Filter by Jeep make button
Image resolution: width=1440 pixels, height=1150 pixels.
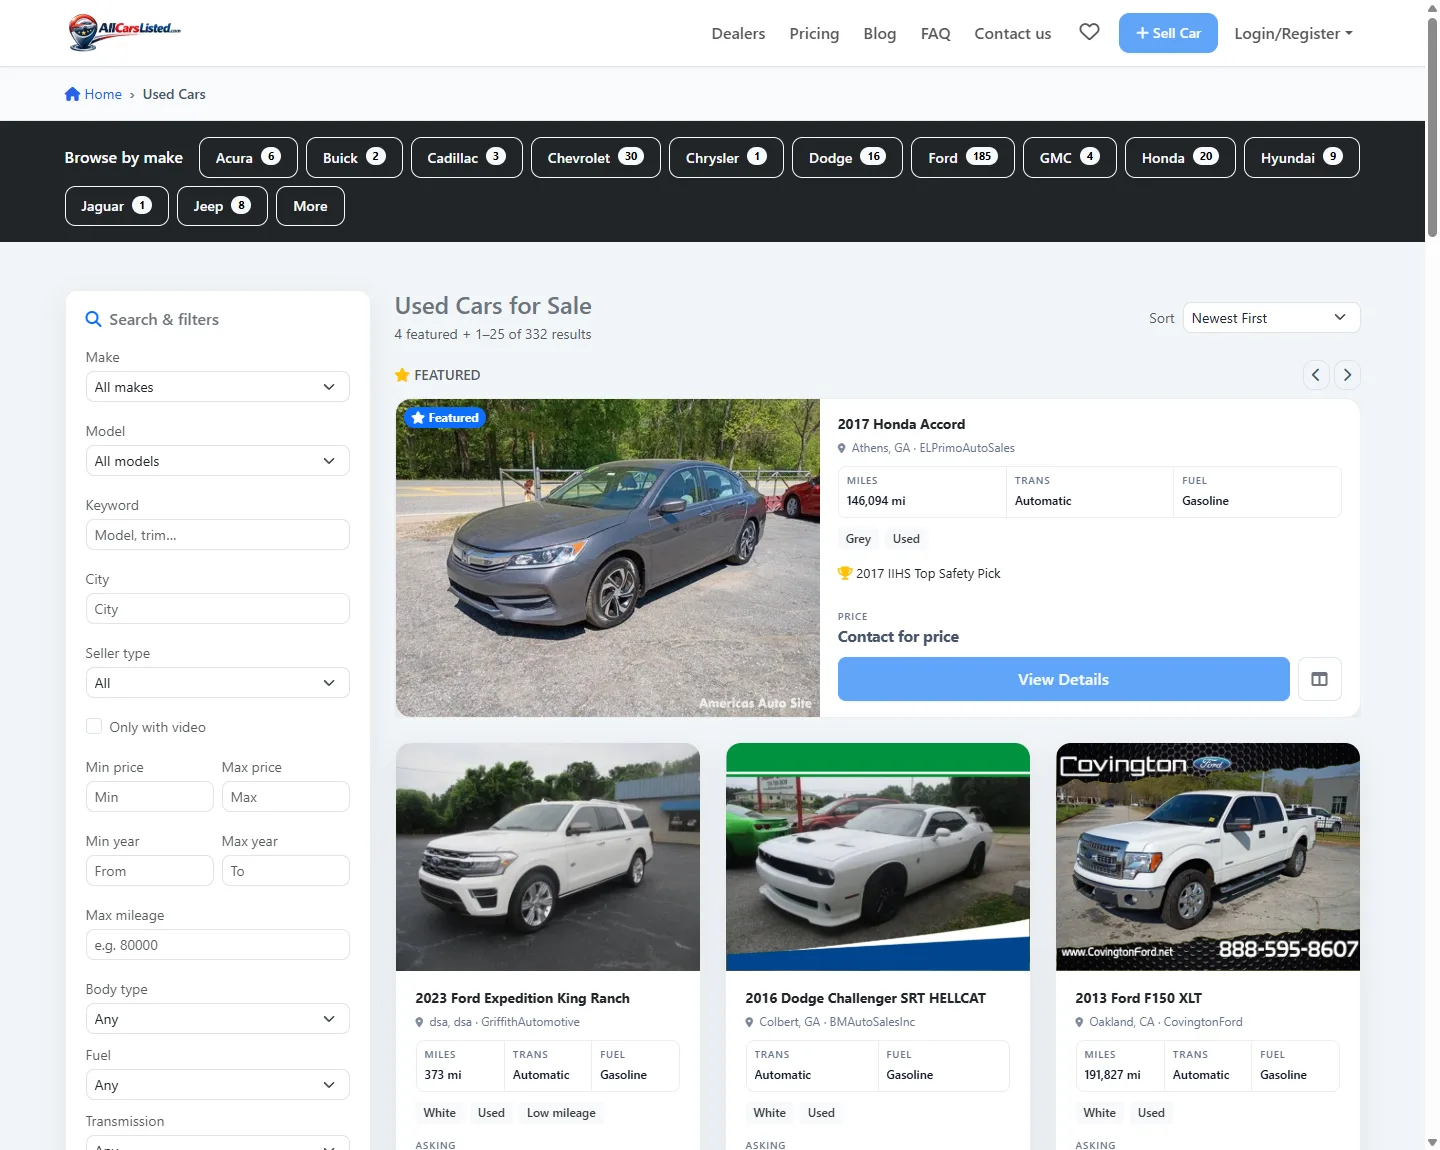[x=222, y=206]
